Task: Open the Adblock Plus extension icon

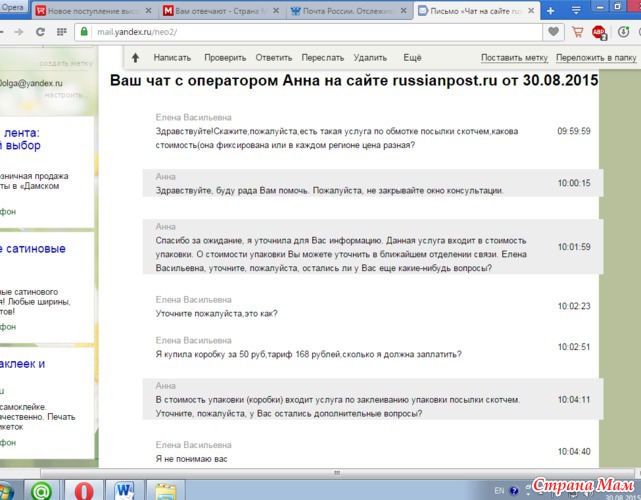Action: pos(599,32)
